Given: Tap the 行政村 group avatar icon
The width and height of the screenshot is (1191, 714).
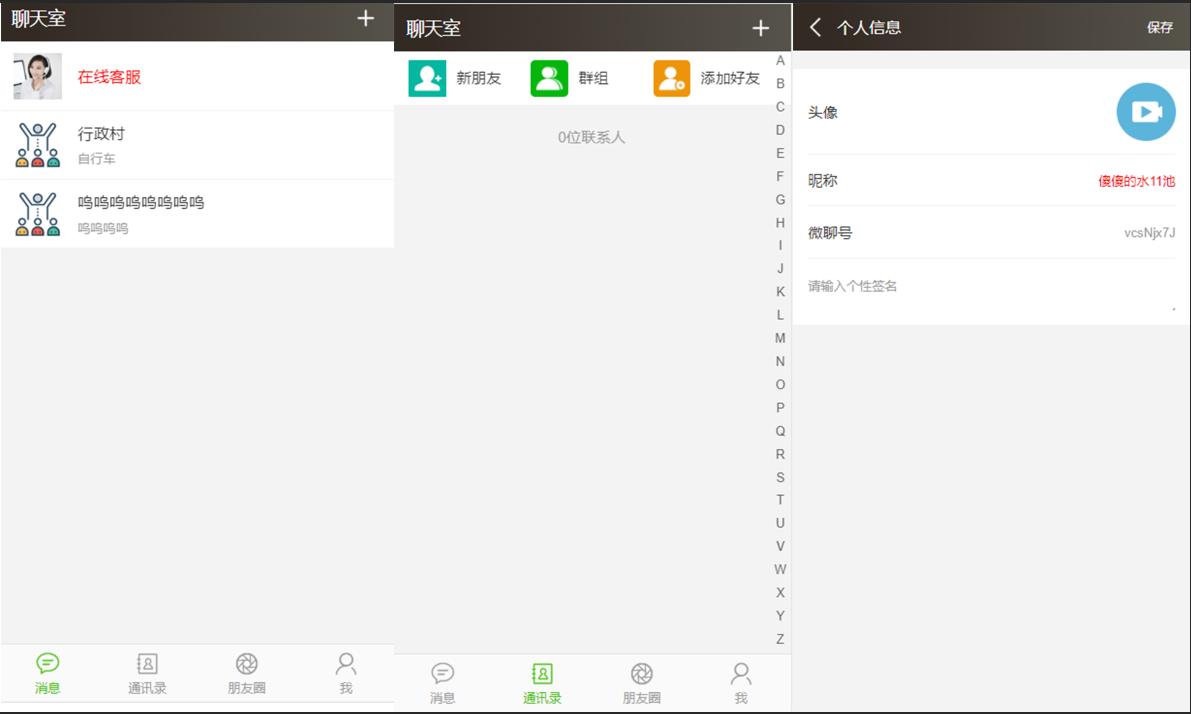Looking at the screenshot, I should [36, 144].
